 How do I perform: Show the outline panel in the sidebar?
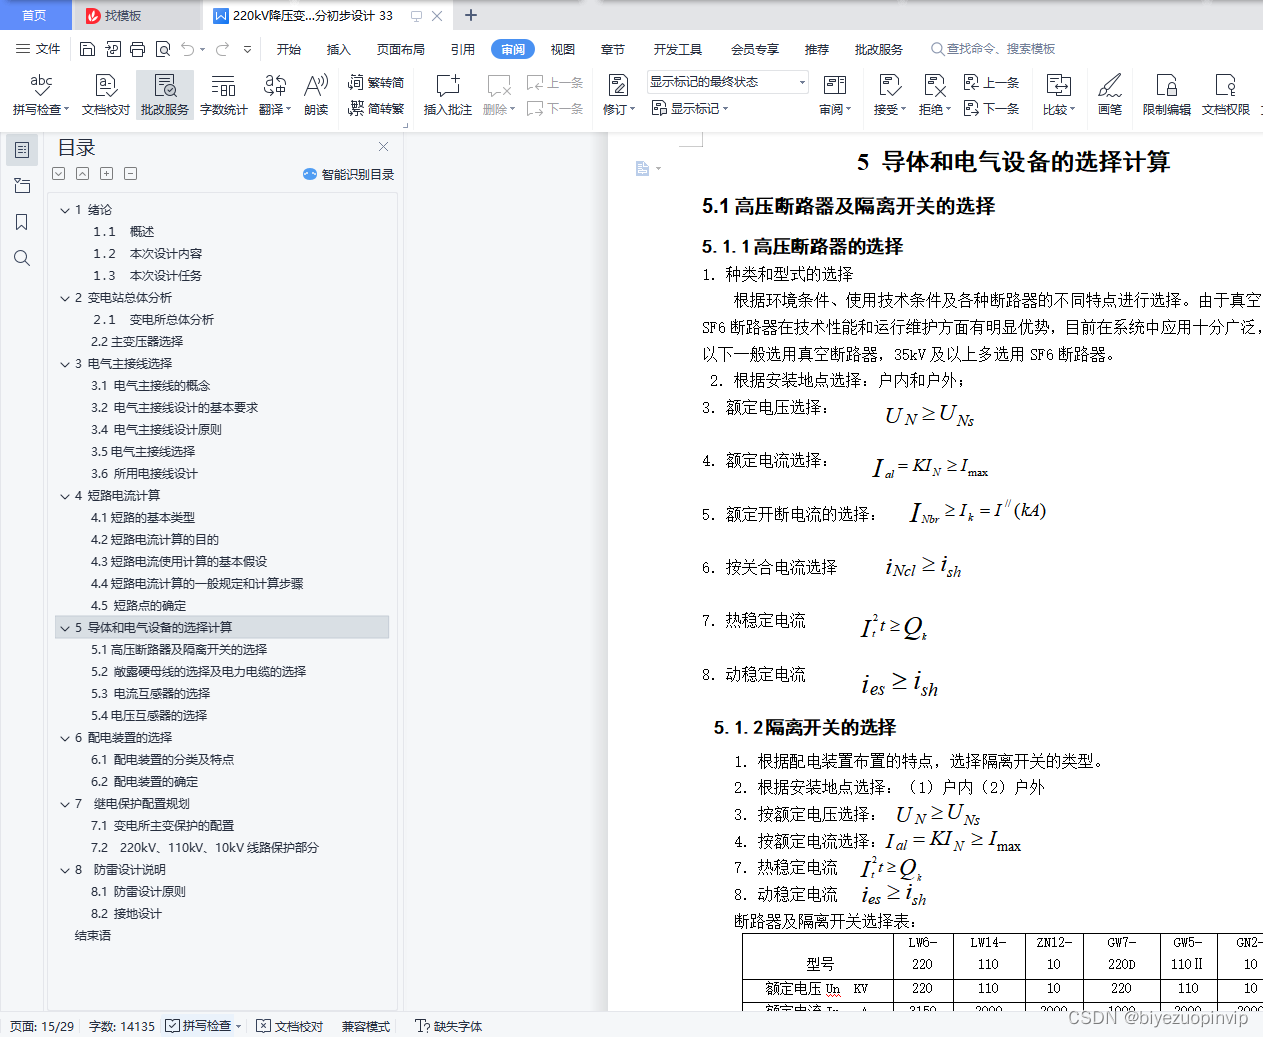[22, 150]
